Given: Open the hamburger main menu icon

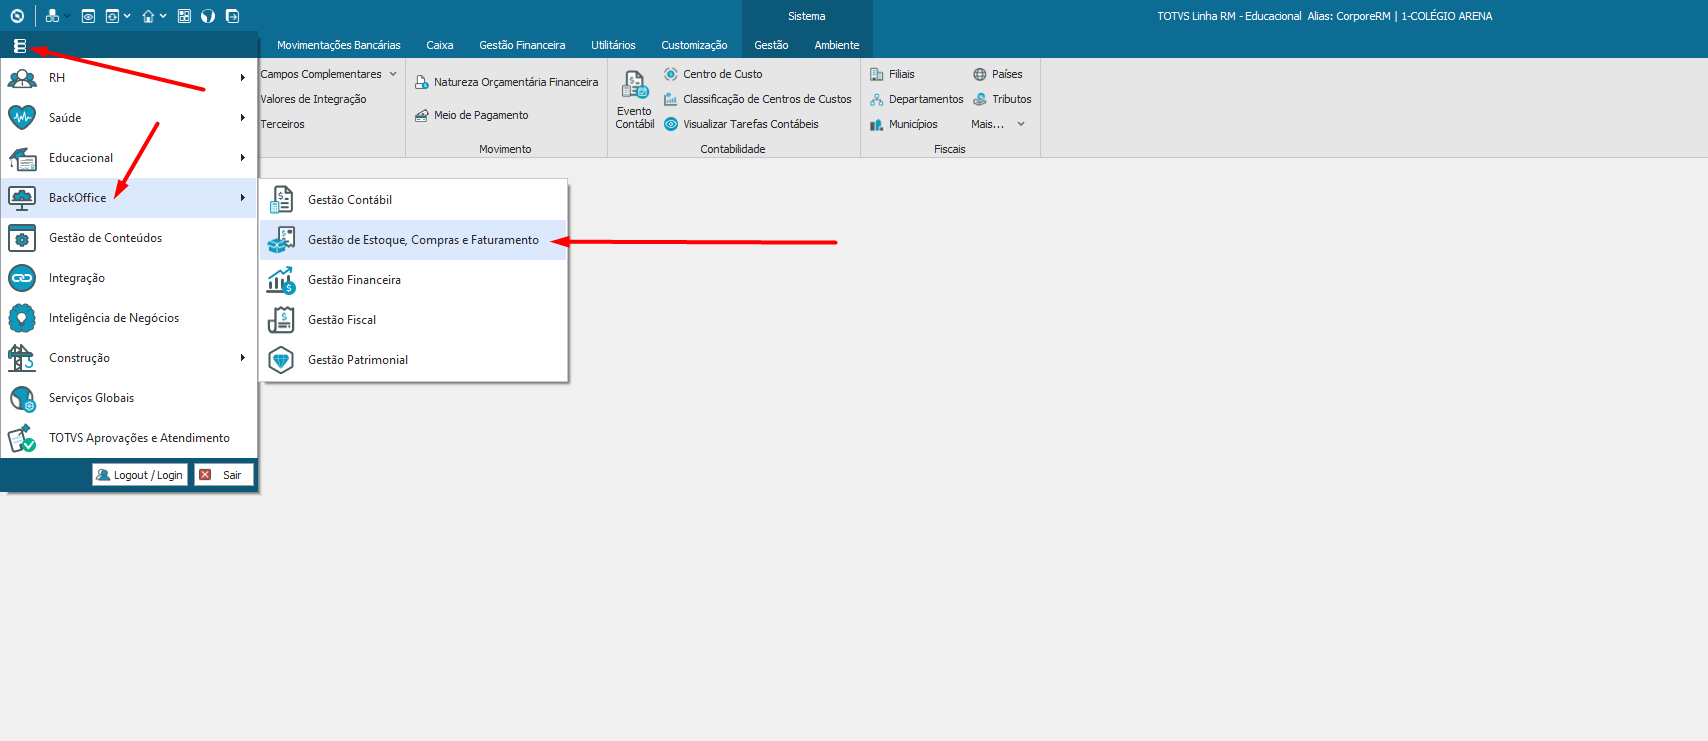Looking at the screenshot, I should tap(19, 46).
